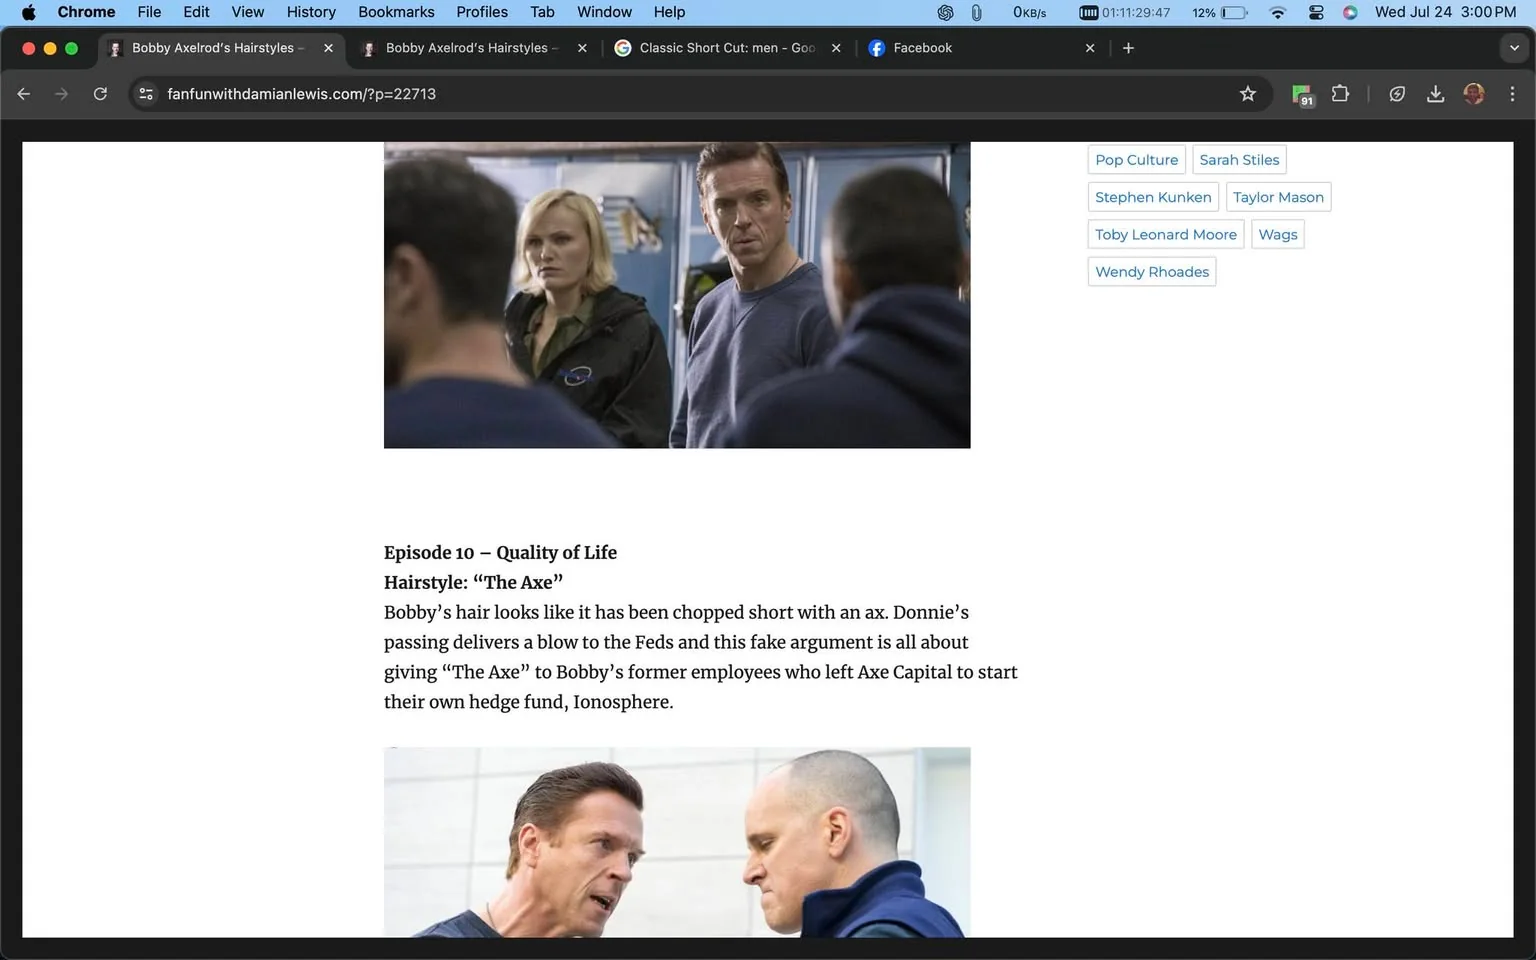Click the paperclip menu bar icon
The image size is (1536, 960).
point(976,12)
